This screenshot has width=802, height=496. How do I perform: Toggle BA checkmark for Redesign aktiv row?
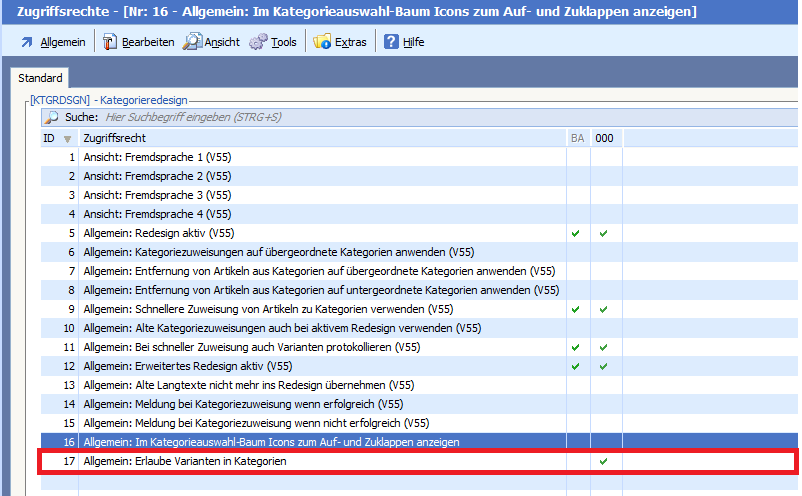575,233
